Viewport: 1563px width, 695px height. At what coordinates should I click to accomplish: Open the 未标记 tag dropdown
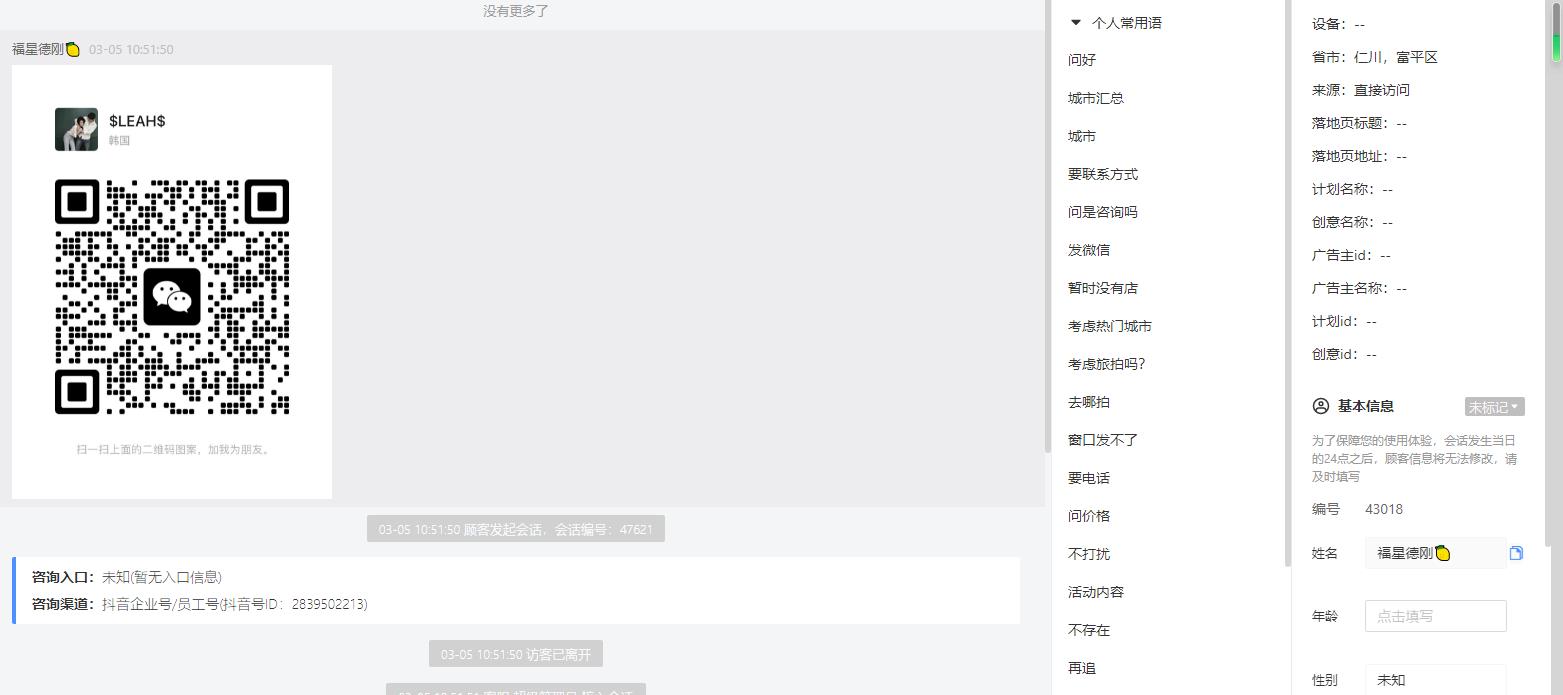pos(1494,407)
